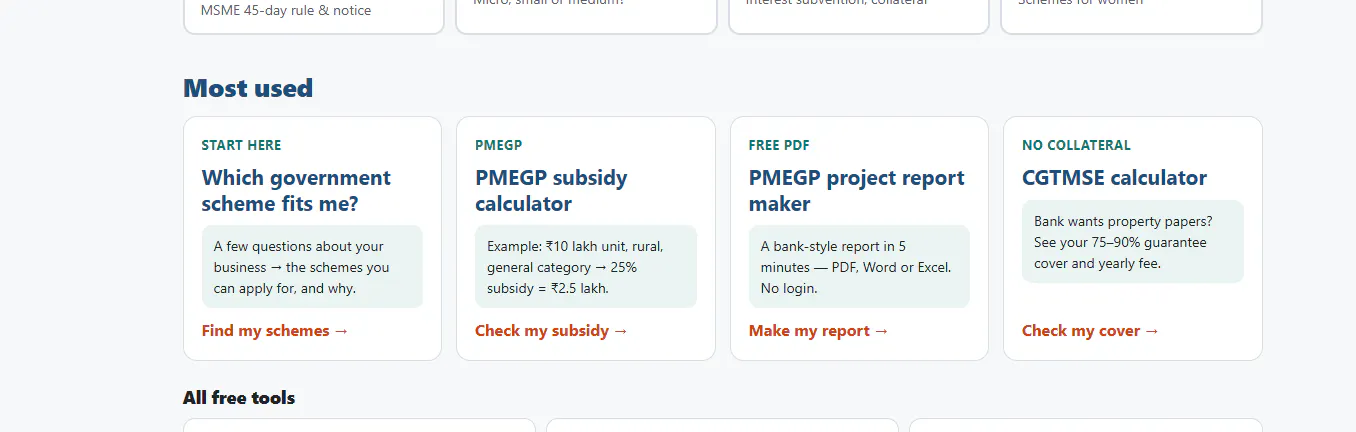Click the bank-style report description box
The width and height of the screenshot is (1356, 432).
(859, 267)
